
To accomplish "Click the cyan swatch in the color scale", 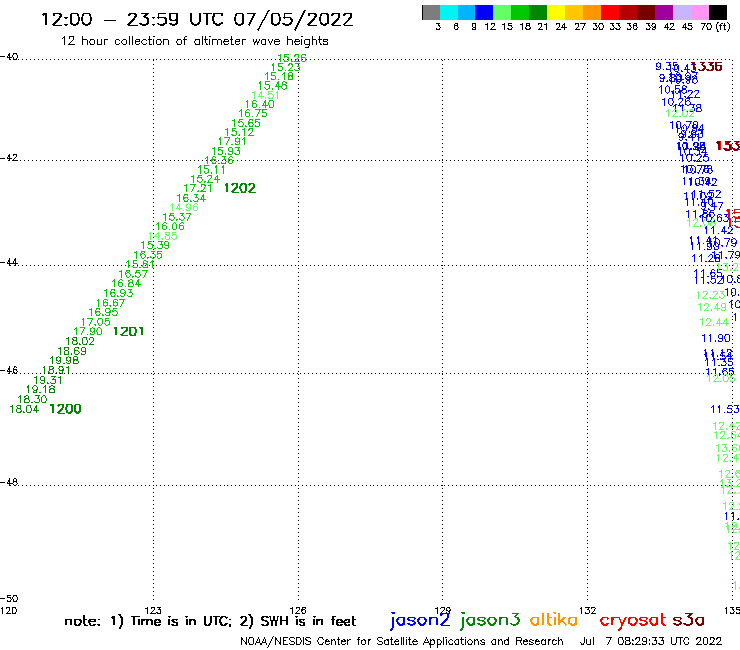I will pos(448,12).
